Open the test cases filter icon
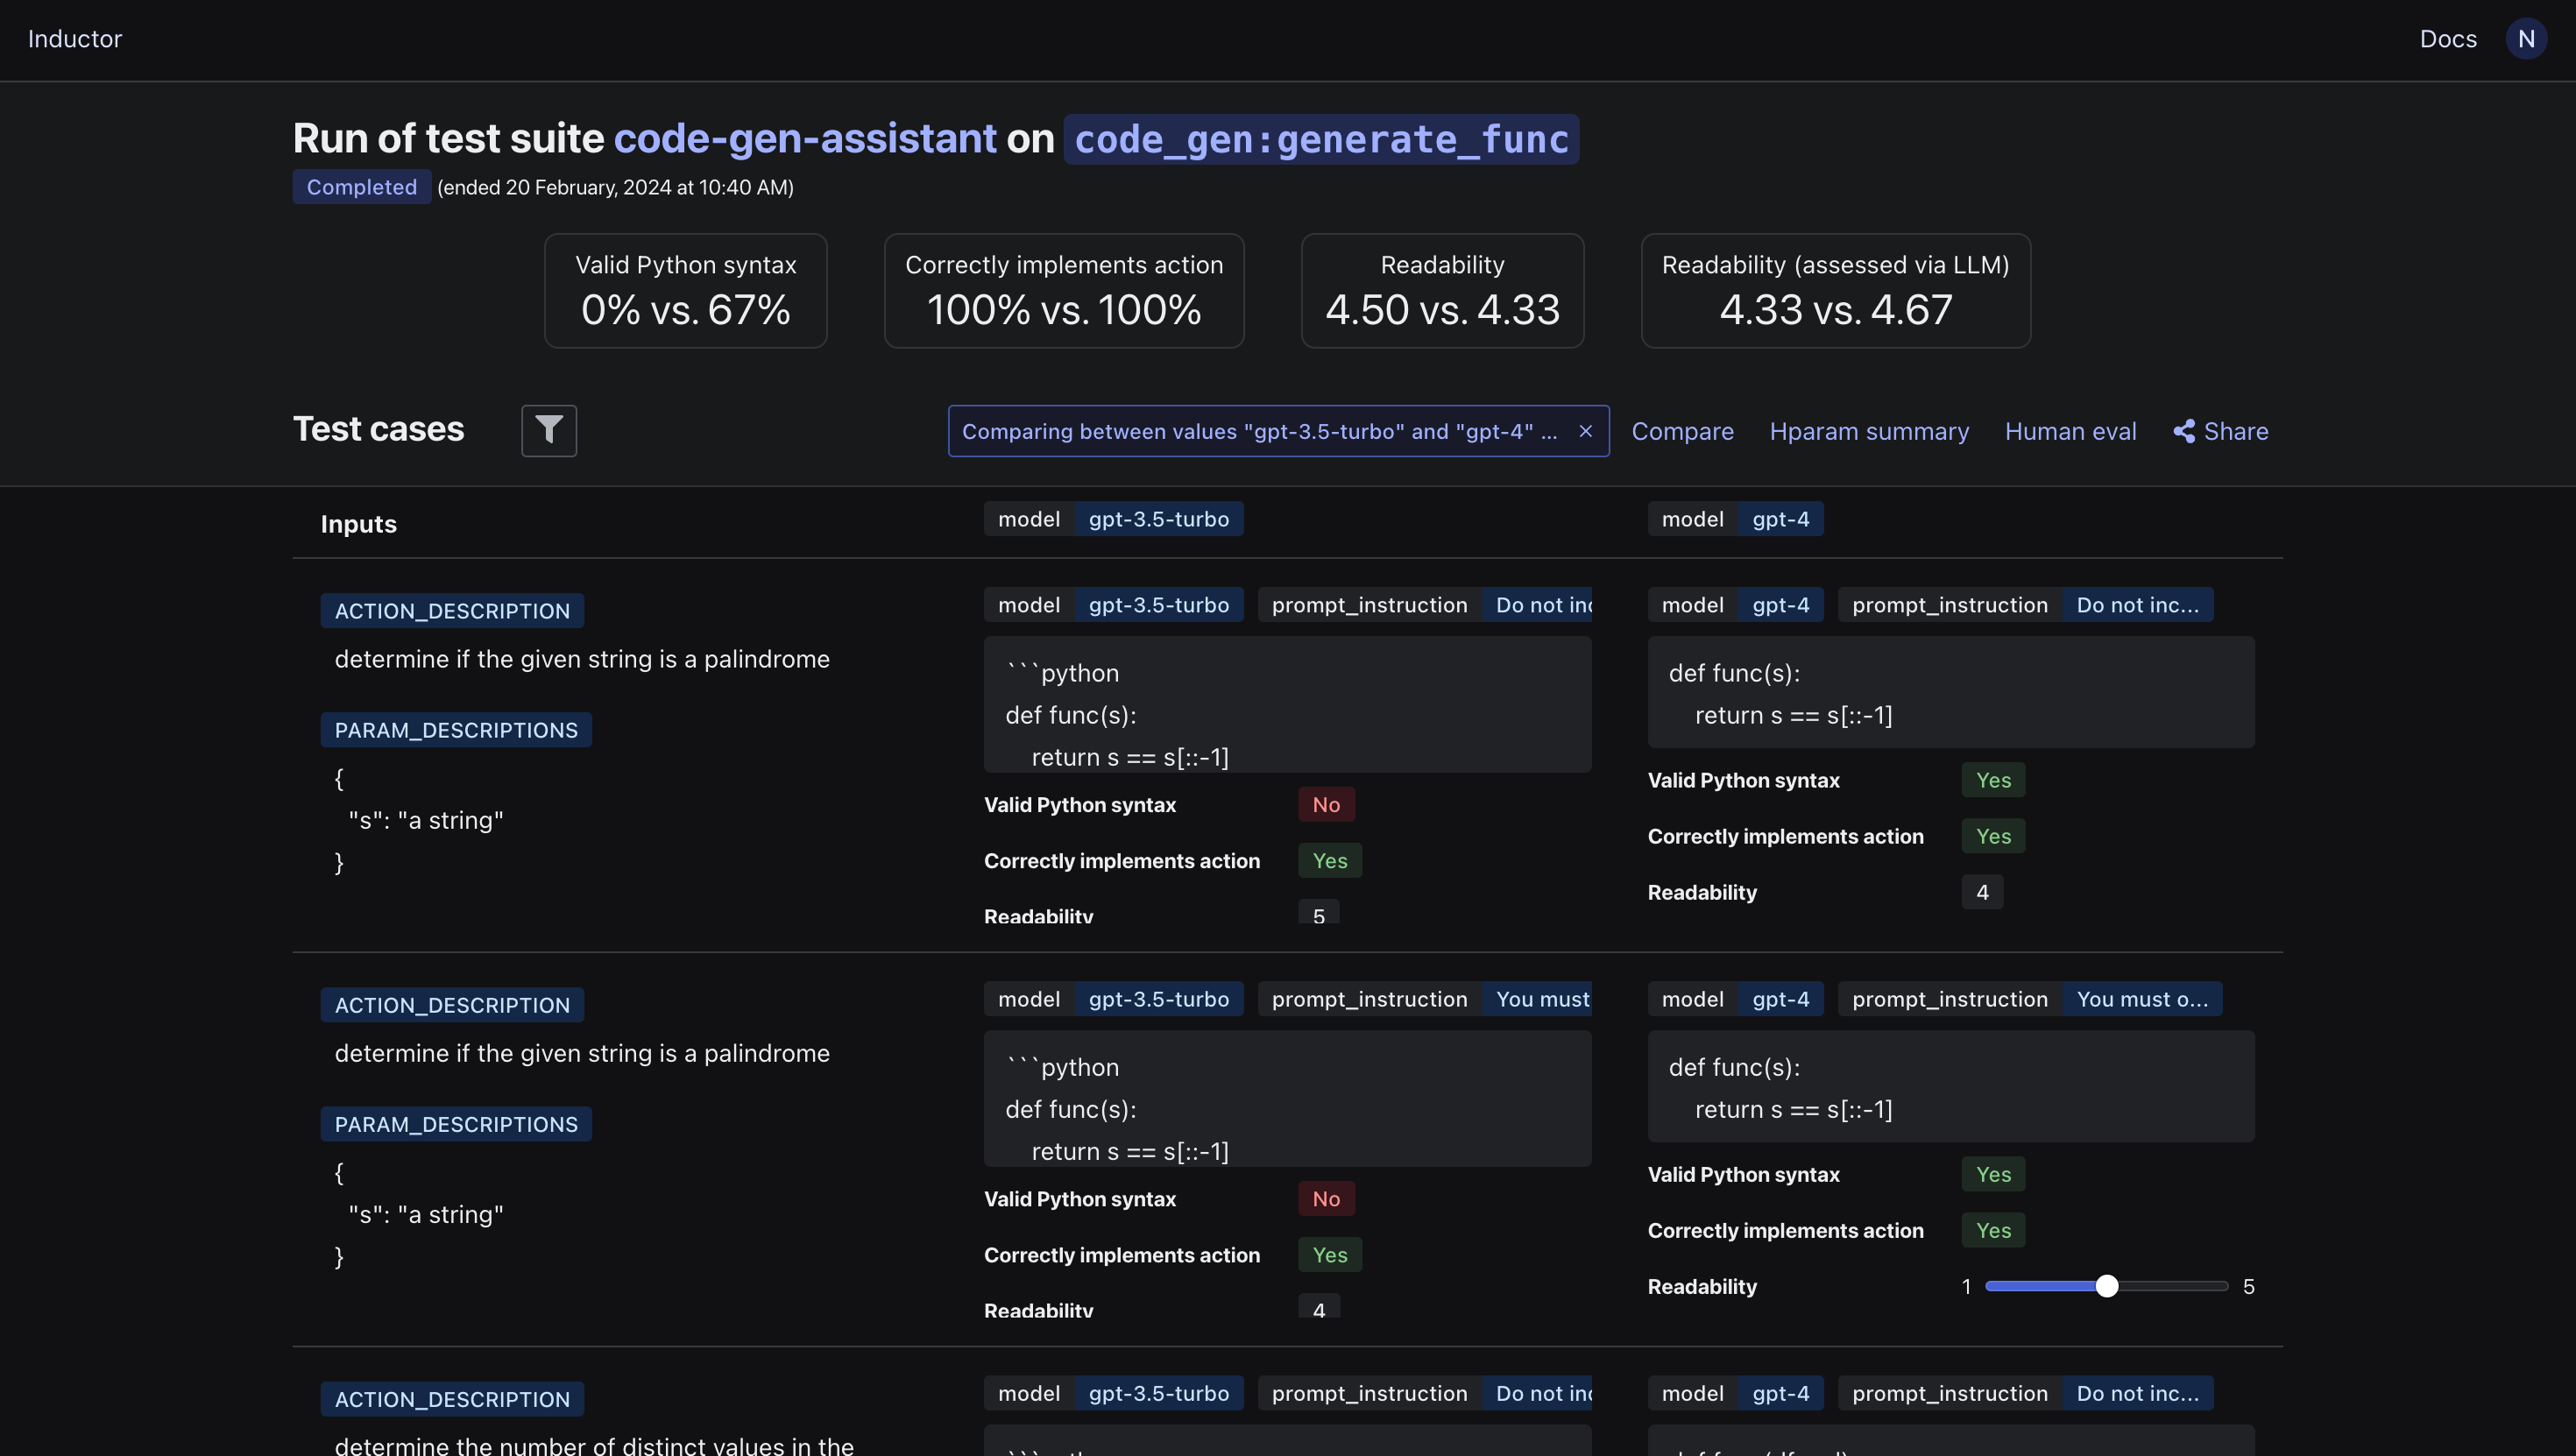 tap(548, 430)
